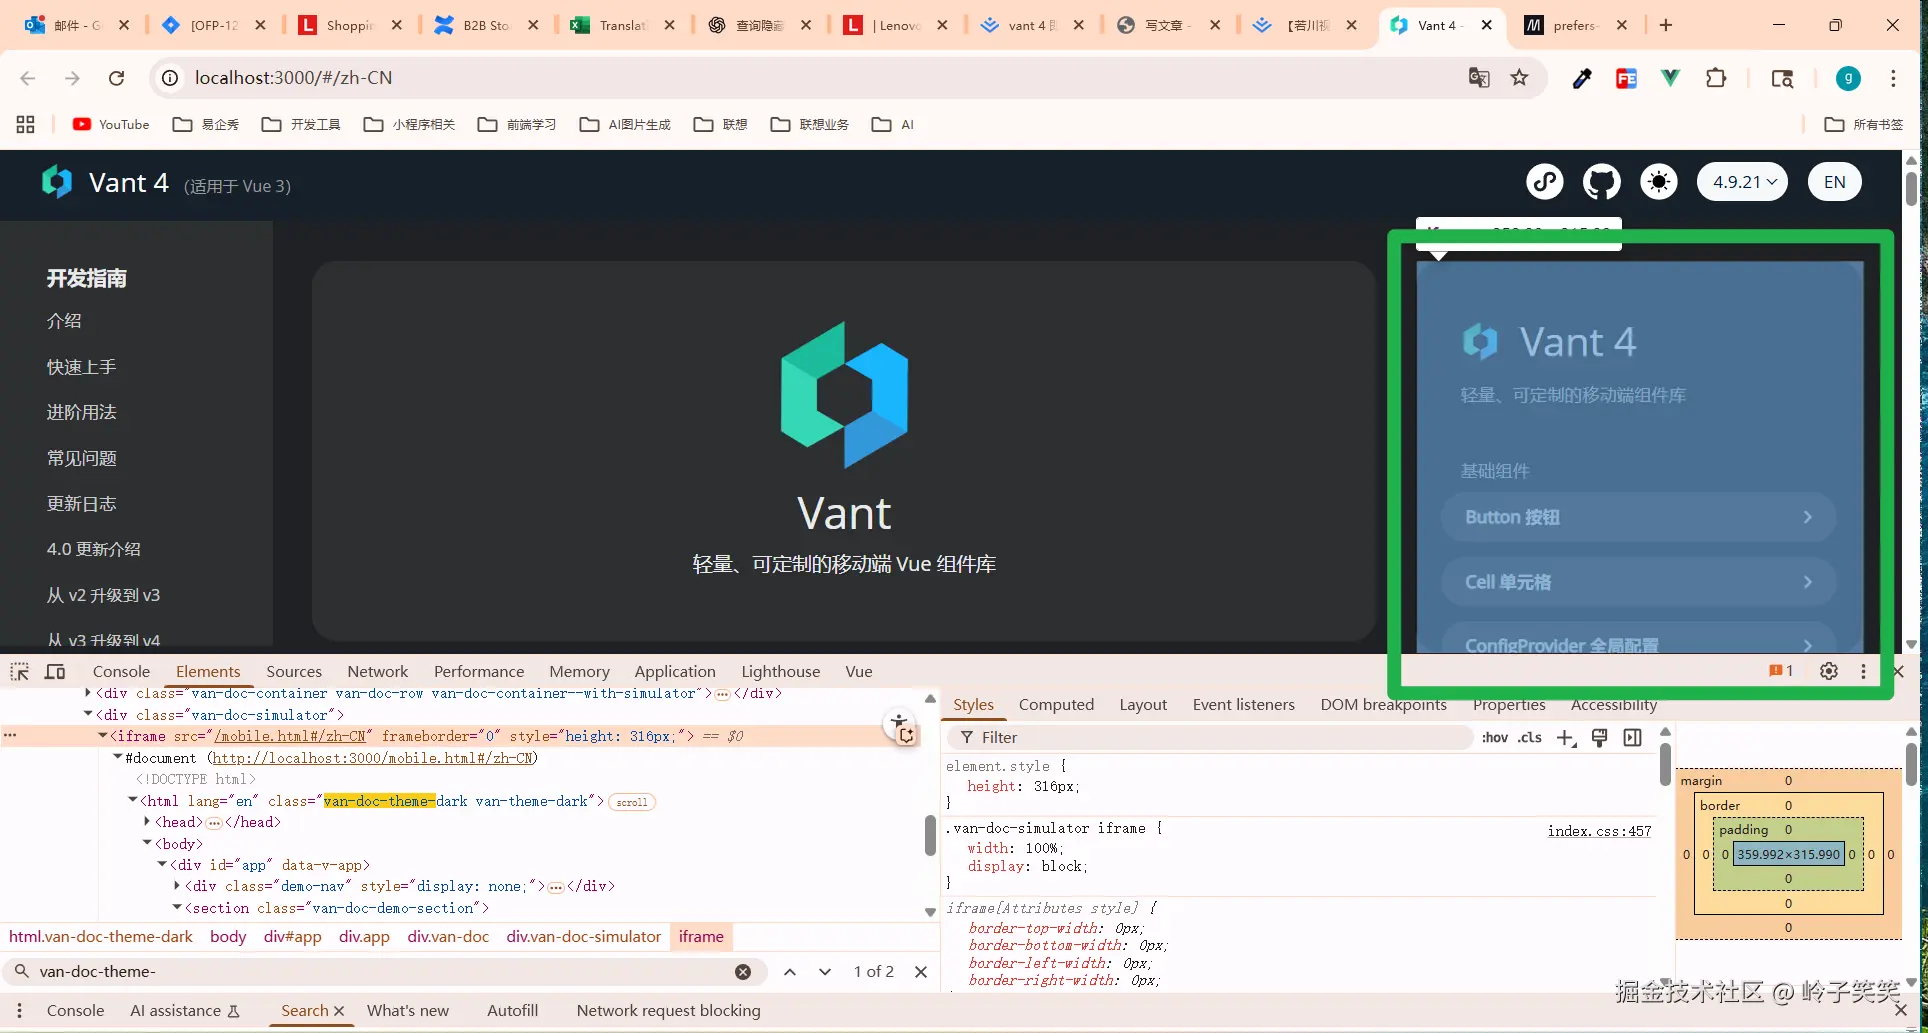Select div.van-doc-simulator in the breadcrumb
This screenshot has height=1033, width=1928.
[583, 937]
